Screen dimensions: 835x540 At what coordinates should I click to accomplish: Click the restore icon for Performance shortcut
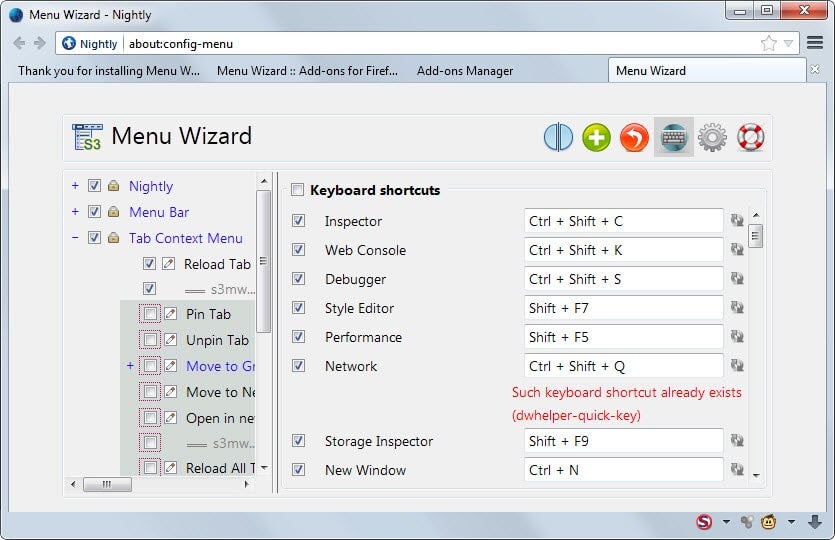point(737,337)
